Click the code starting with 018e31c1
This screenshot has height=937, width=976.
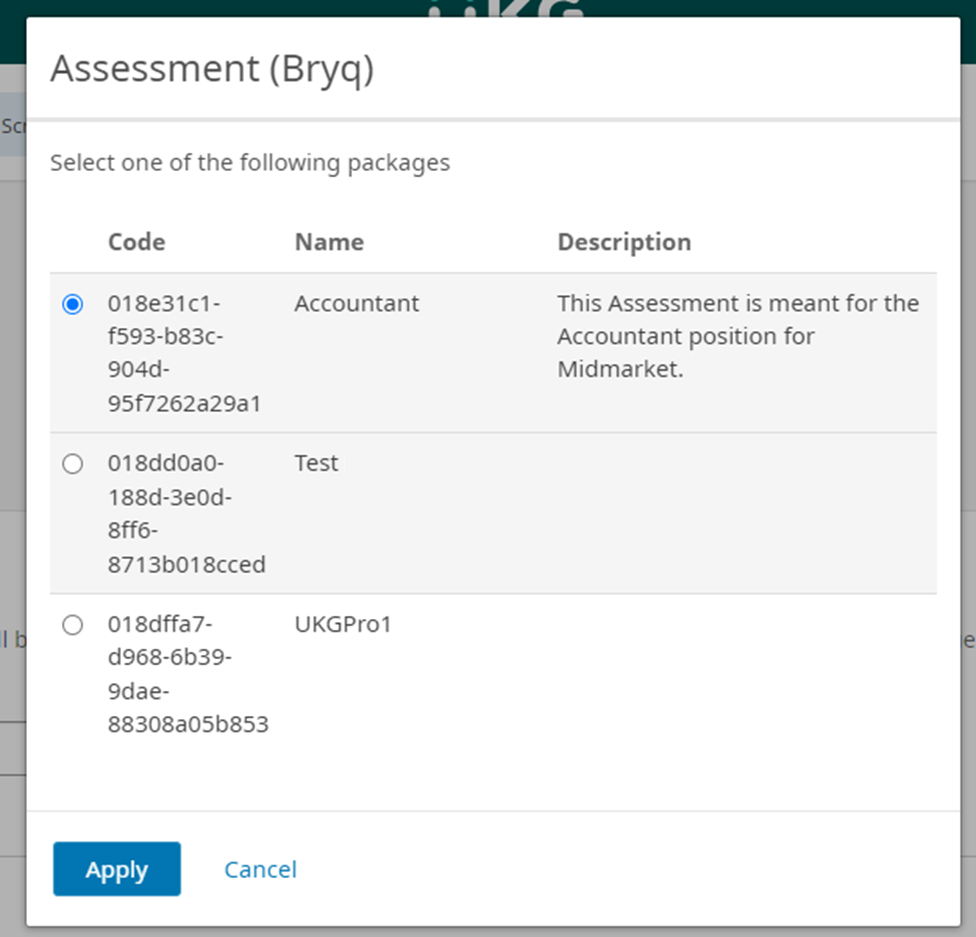(184, 353)
